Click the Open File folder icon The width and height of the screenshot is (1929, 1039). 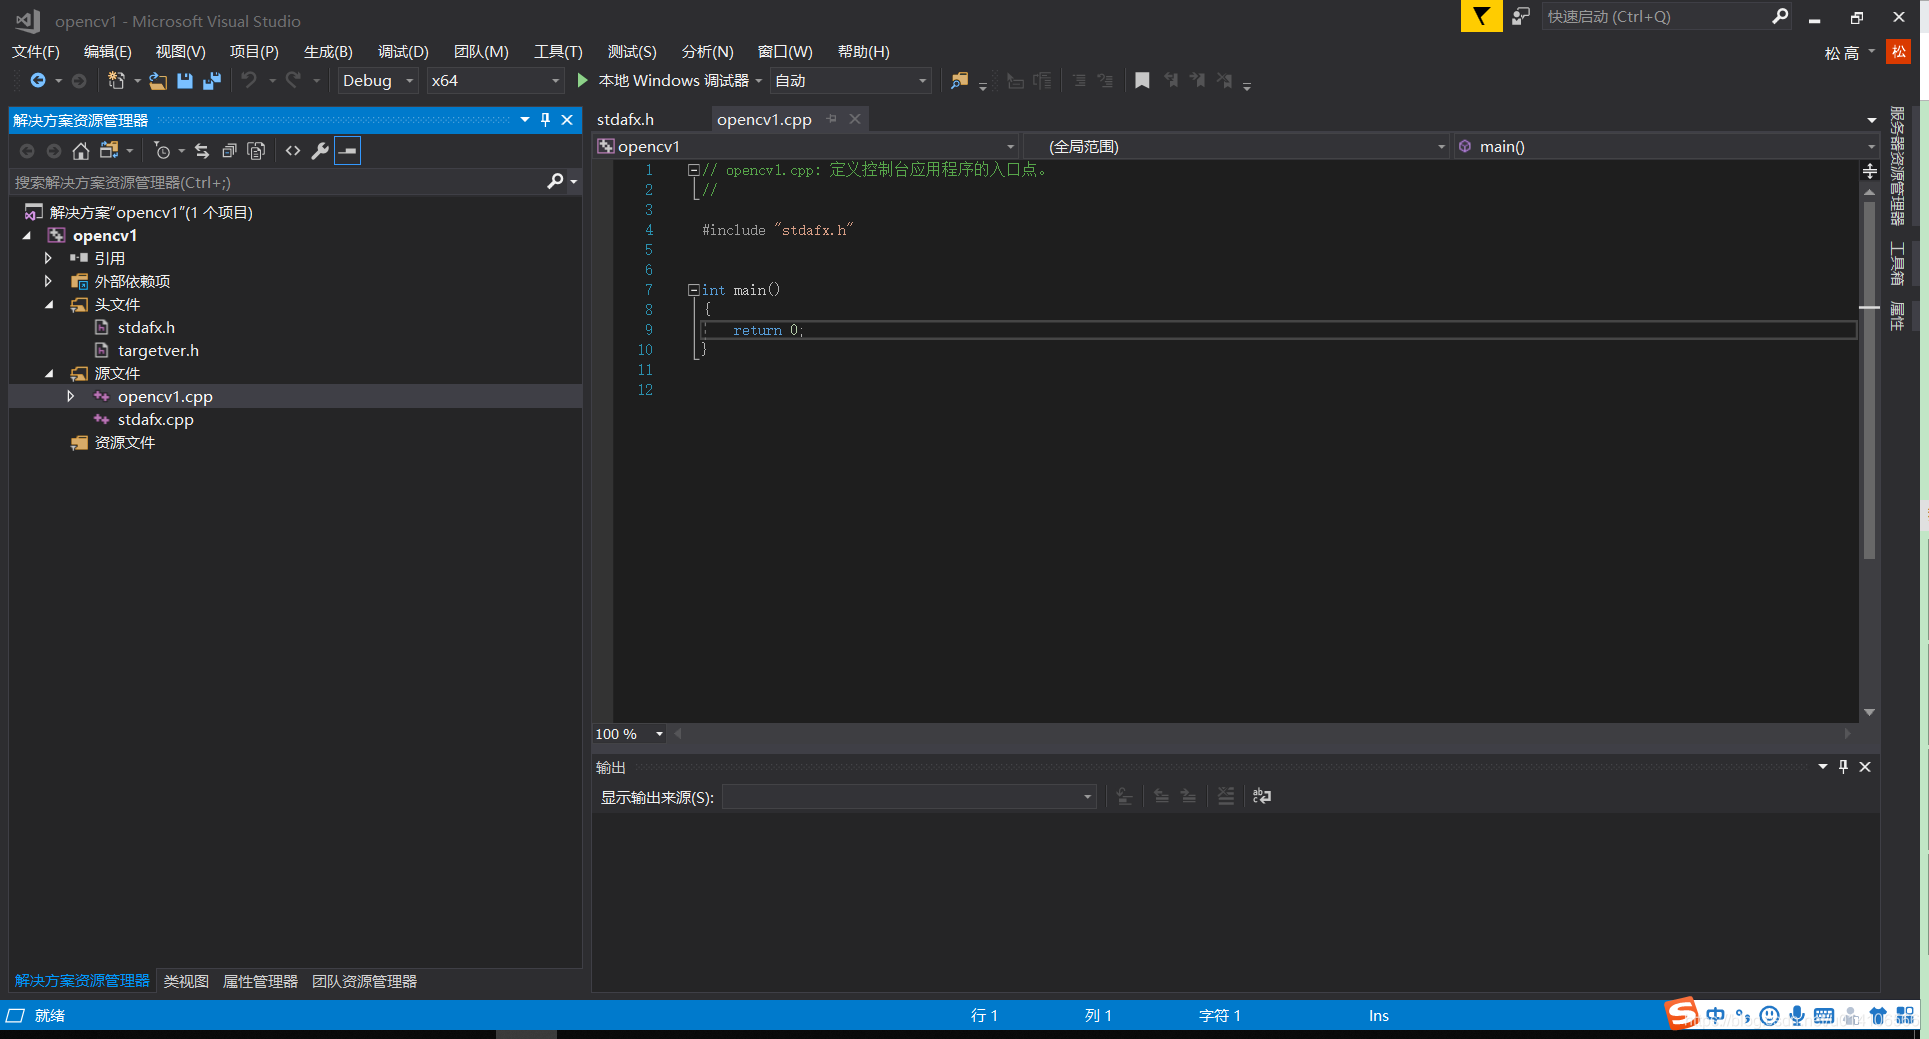tap(158, 81)
